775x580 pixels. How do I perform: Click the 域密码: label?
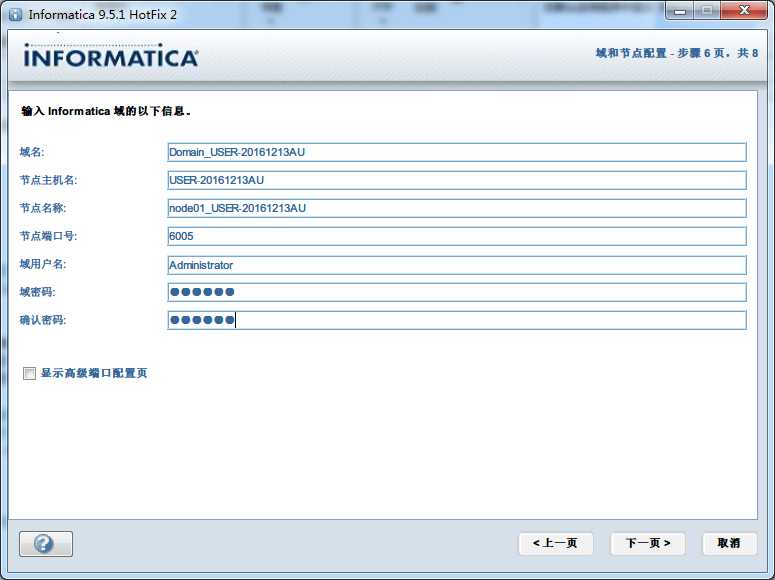(x=38, y=292)
